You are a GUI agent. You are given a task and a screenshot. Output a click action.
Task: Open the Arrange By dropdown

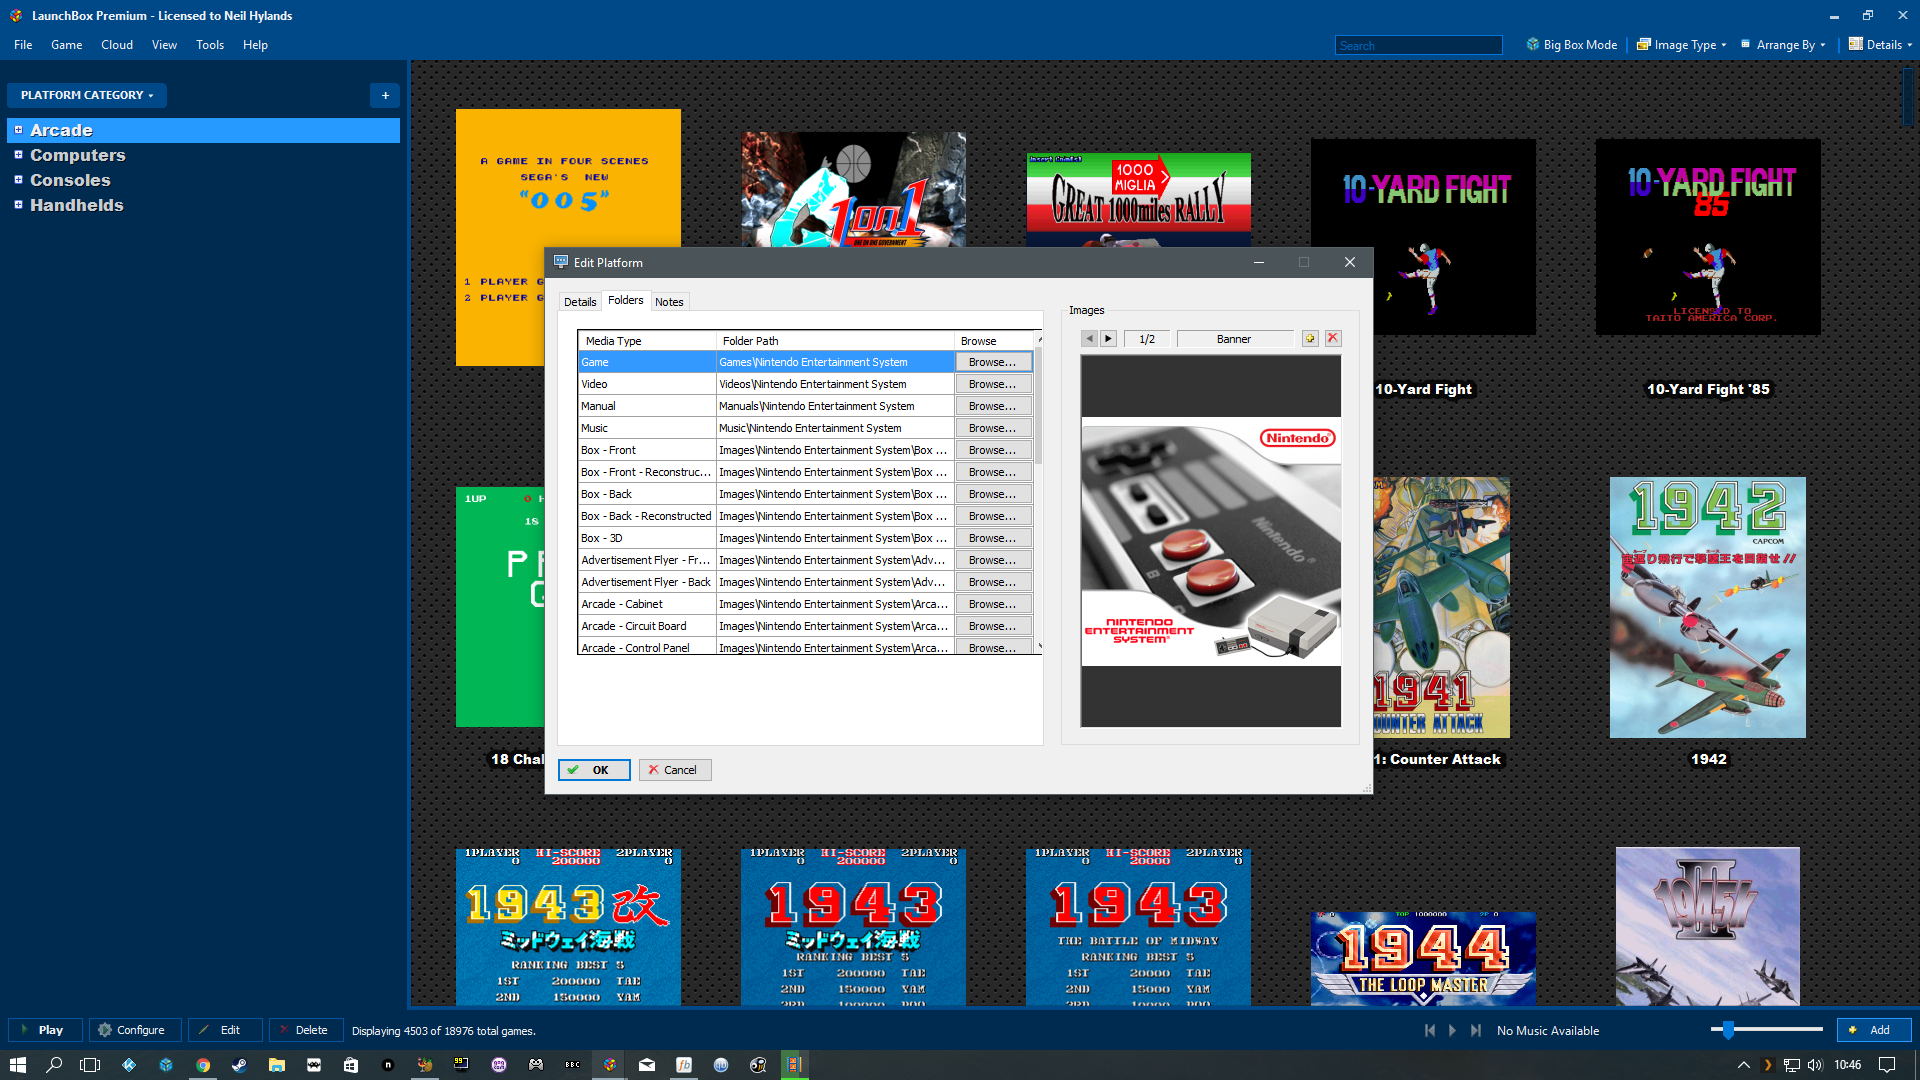1783,45
